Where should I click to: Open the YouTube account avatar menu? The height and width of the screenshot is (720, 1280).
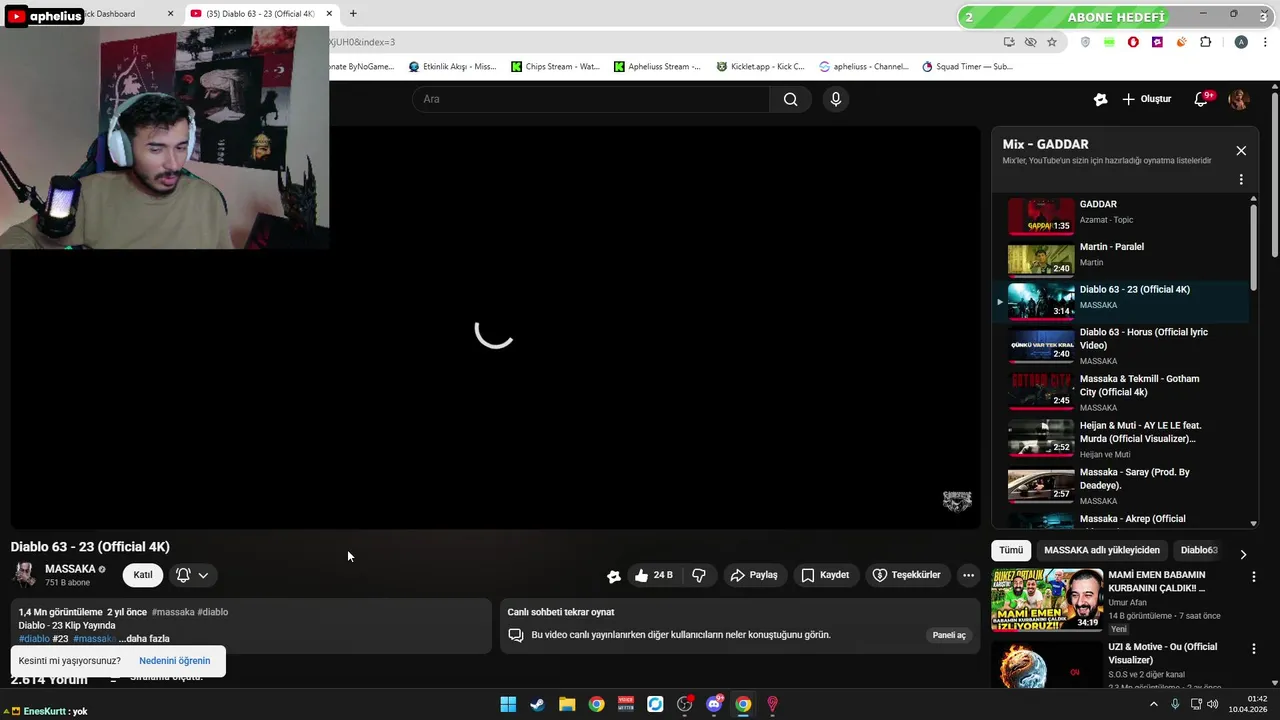tap(1239, 99)
